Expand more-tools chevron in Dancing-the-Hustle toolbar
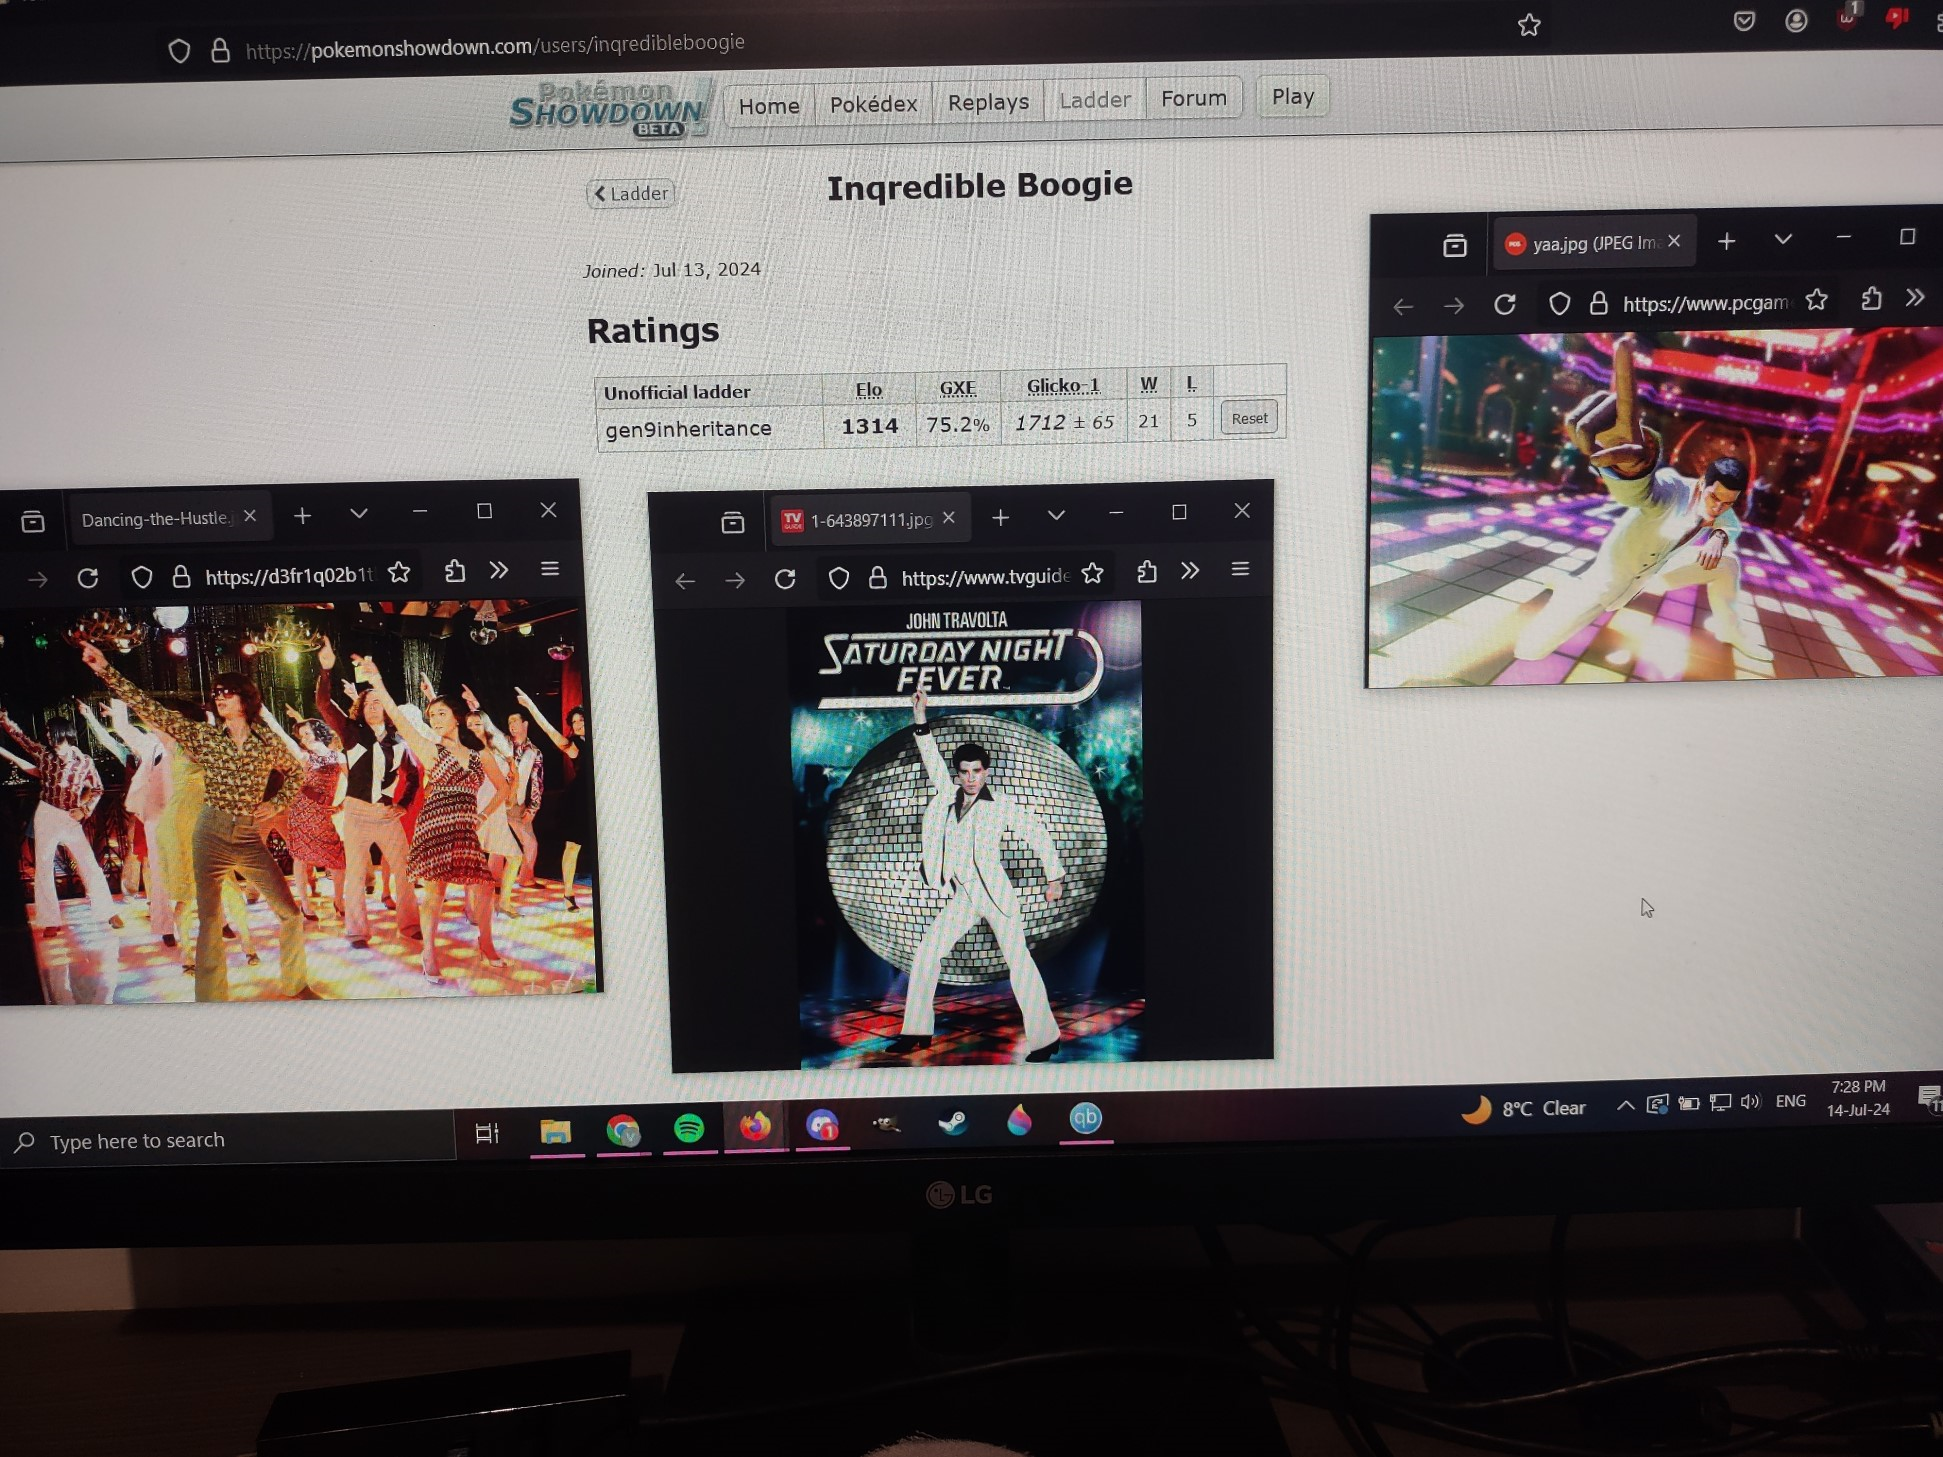The width and height of the screenshot is (1943, 1457). (x=499, y=570)
